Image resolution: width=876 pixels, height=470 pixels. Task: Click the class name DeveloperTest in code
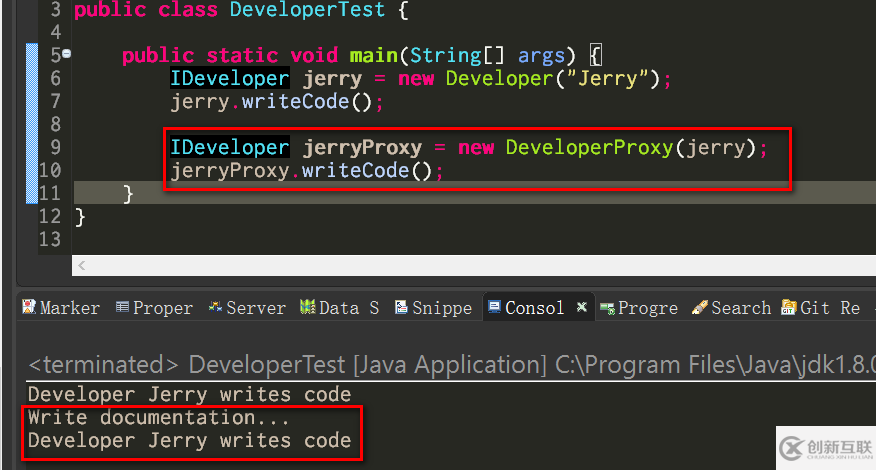(307, 10)
